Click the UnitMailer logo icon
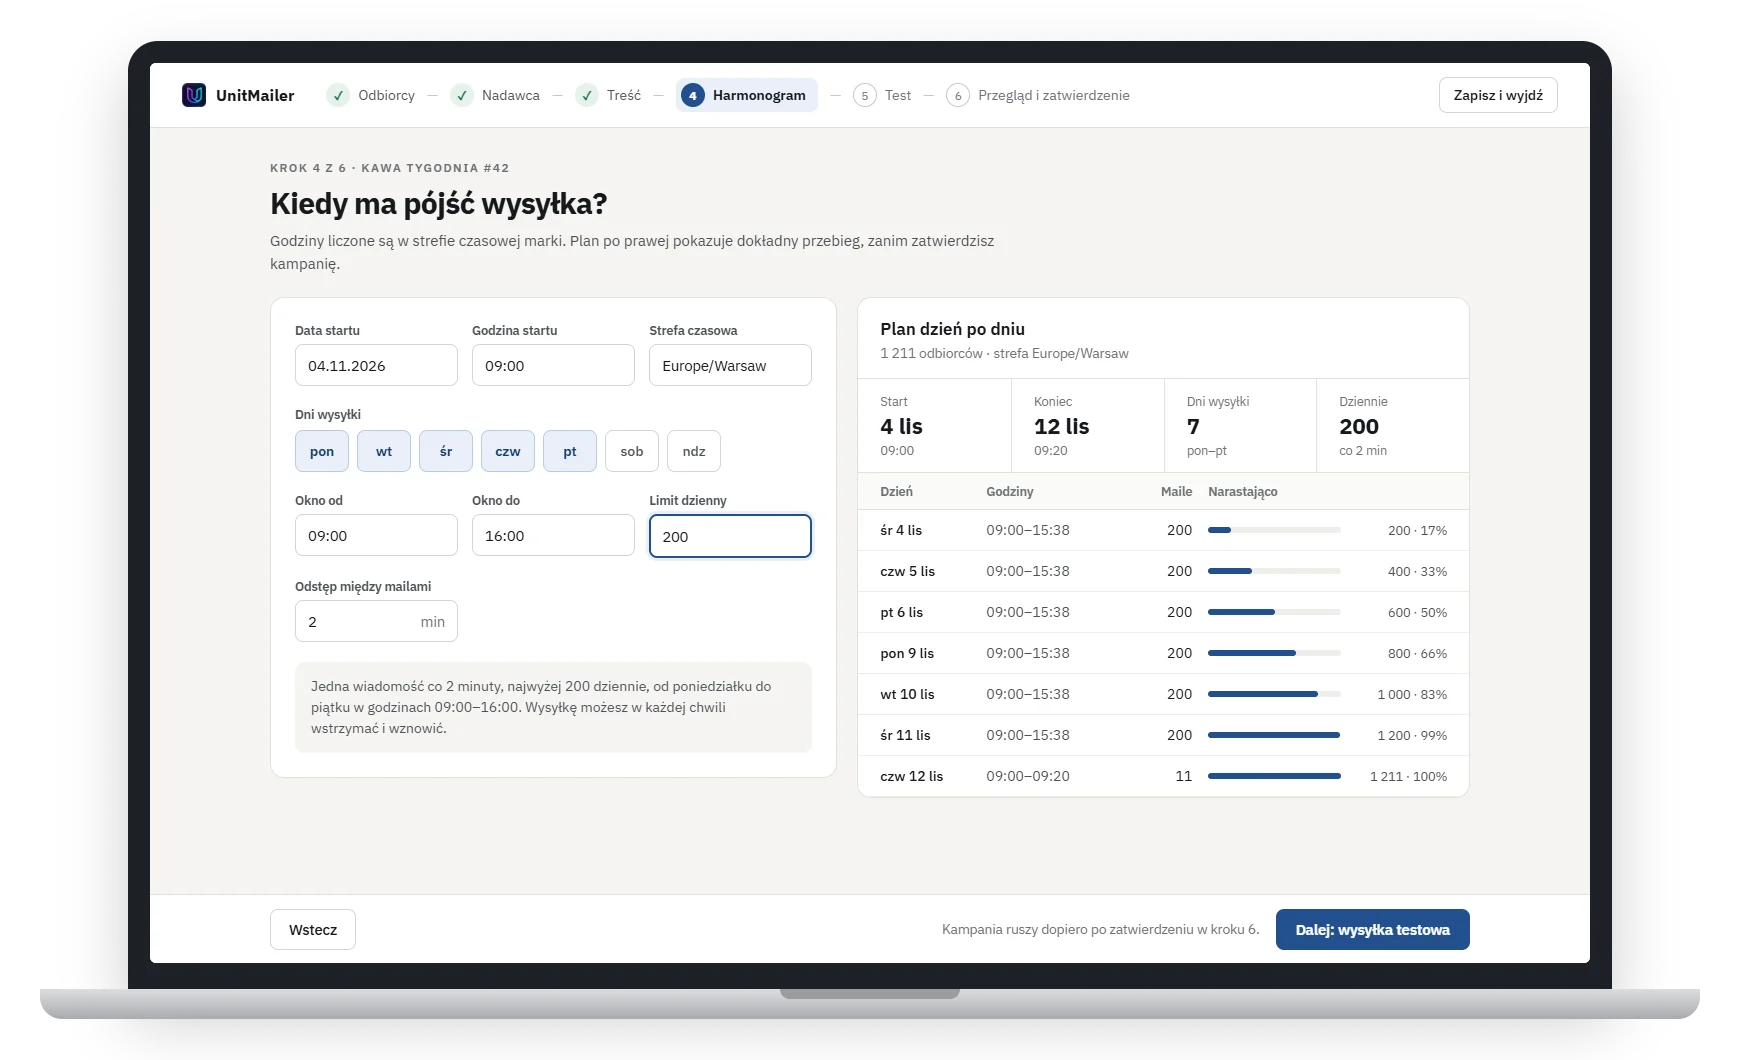Screen dimensions: 1740x1060 tap(194, 95)
